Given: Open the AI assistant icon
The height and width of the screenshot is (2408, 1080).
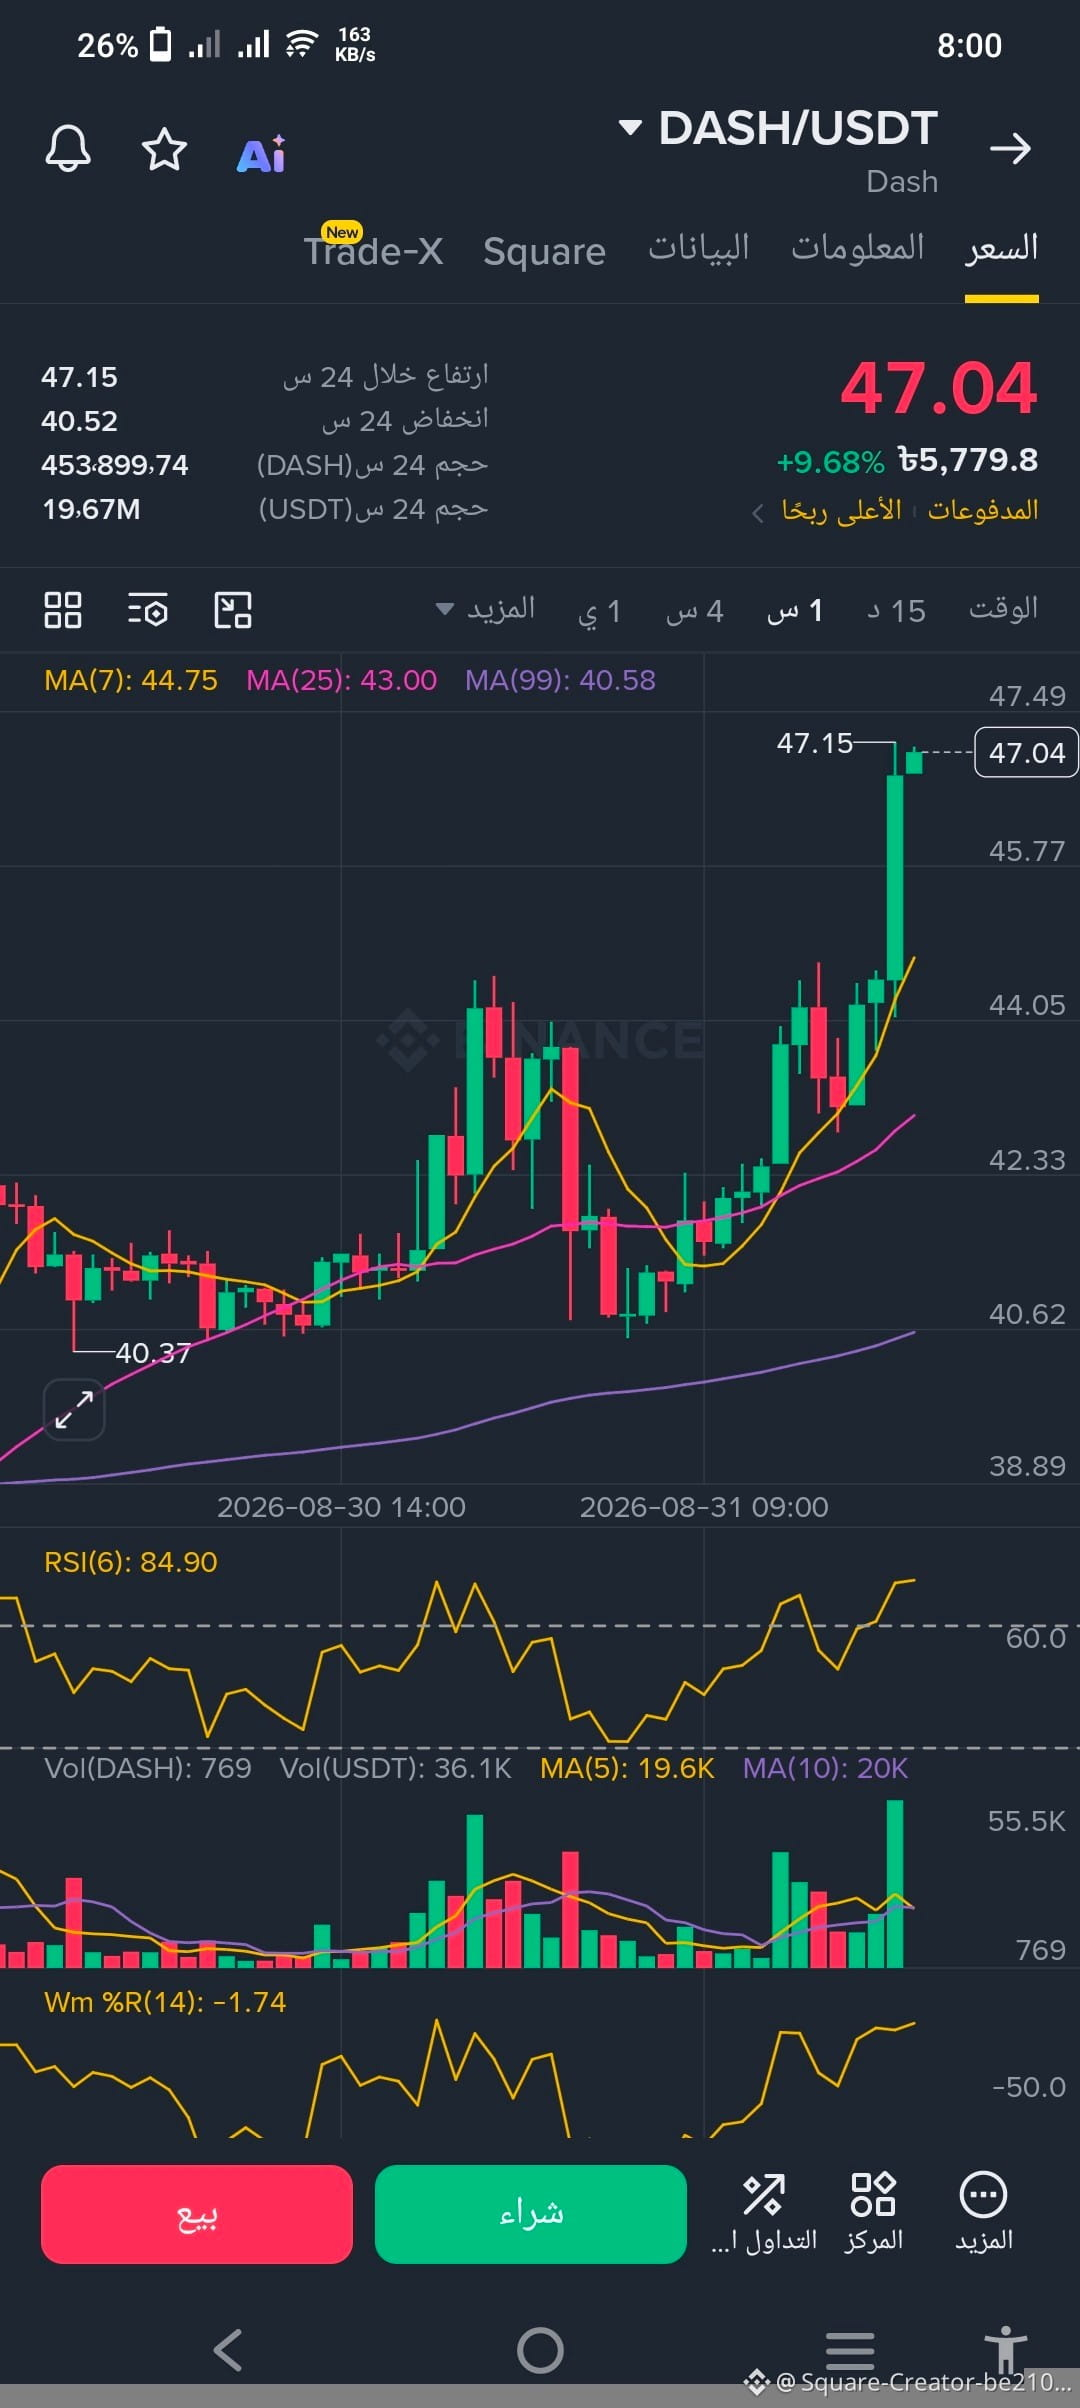Looking at the screenshot, I should tap(262, 154).
